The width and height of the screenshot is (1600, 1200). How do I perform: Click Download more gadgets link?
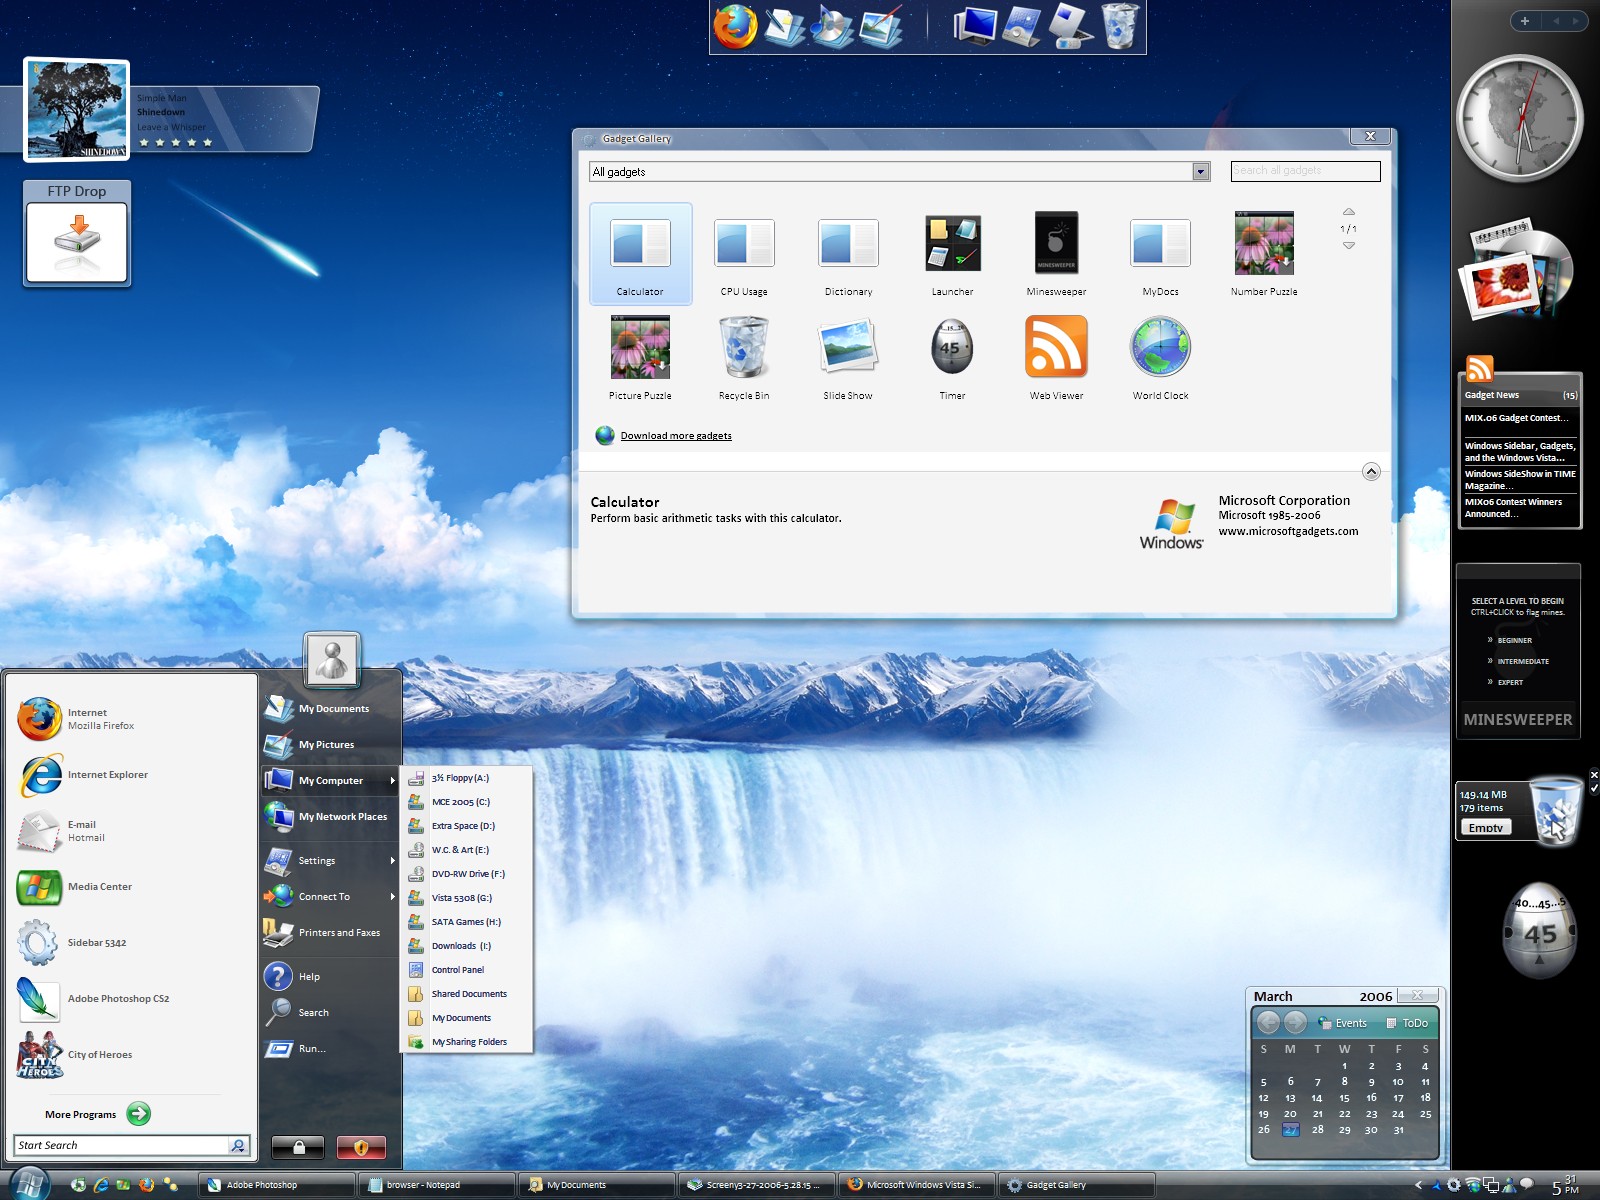[x=676, y=436]
